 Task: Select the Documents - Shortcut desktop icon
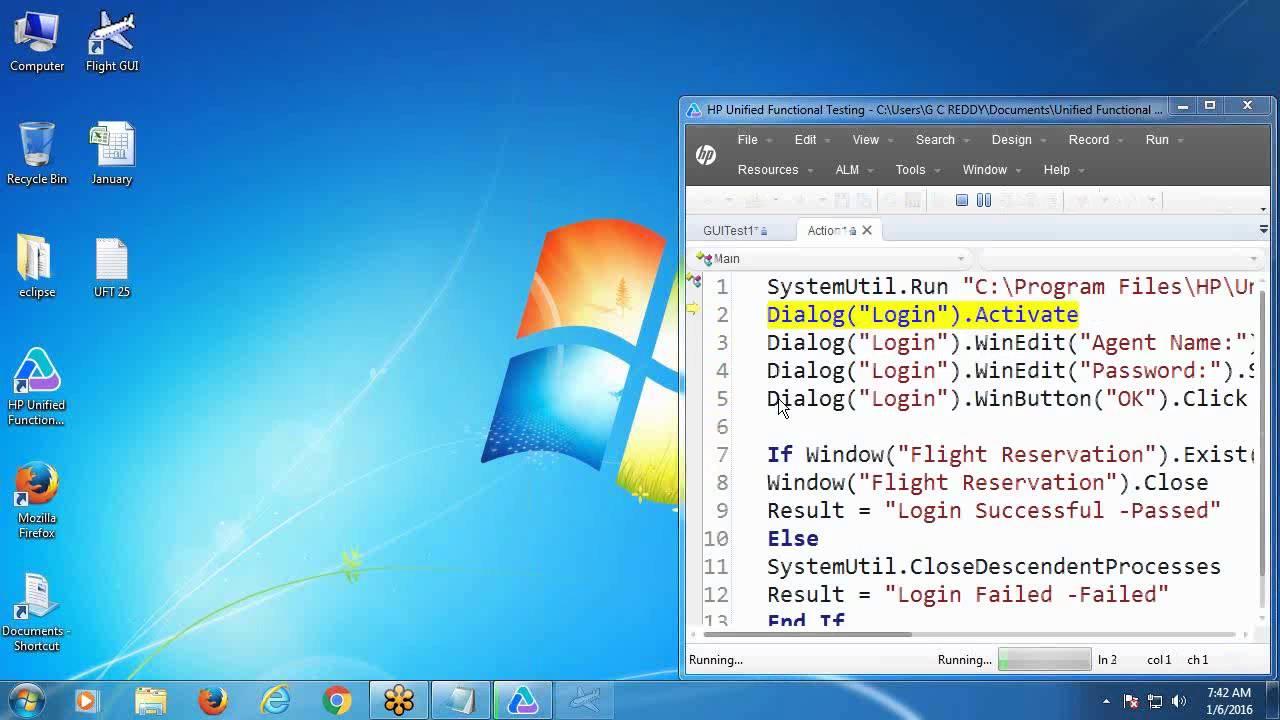pos(37,613)
